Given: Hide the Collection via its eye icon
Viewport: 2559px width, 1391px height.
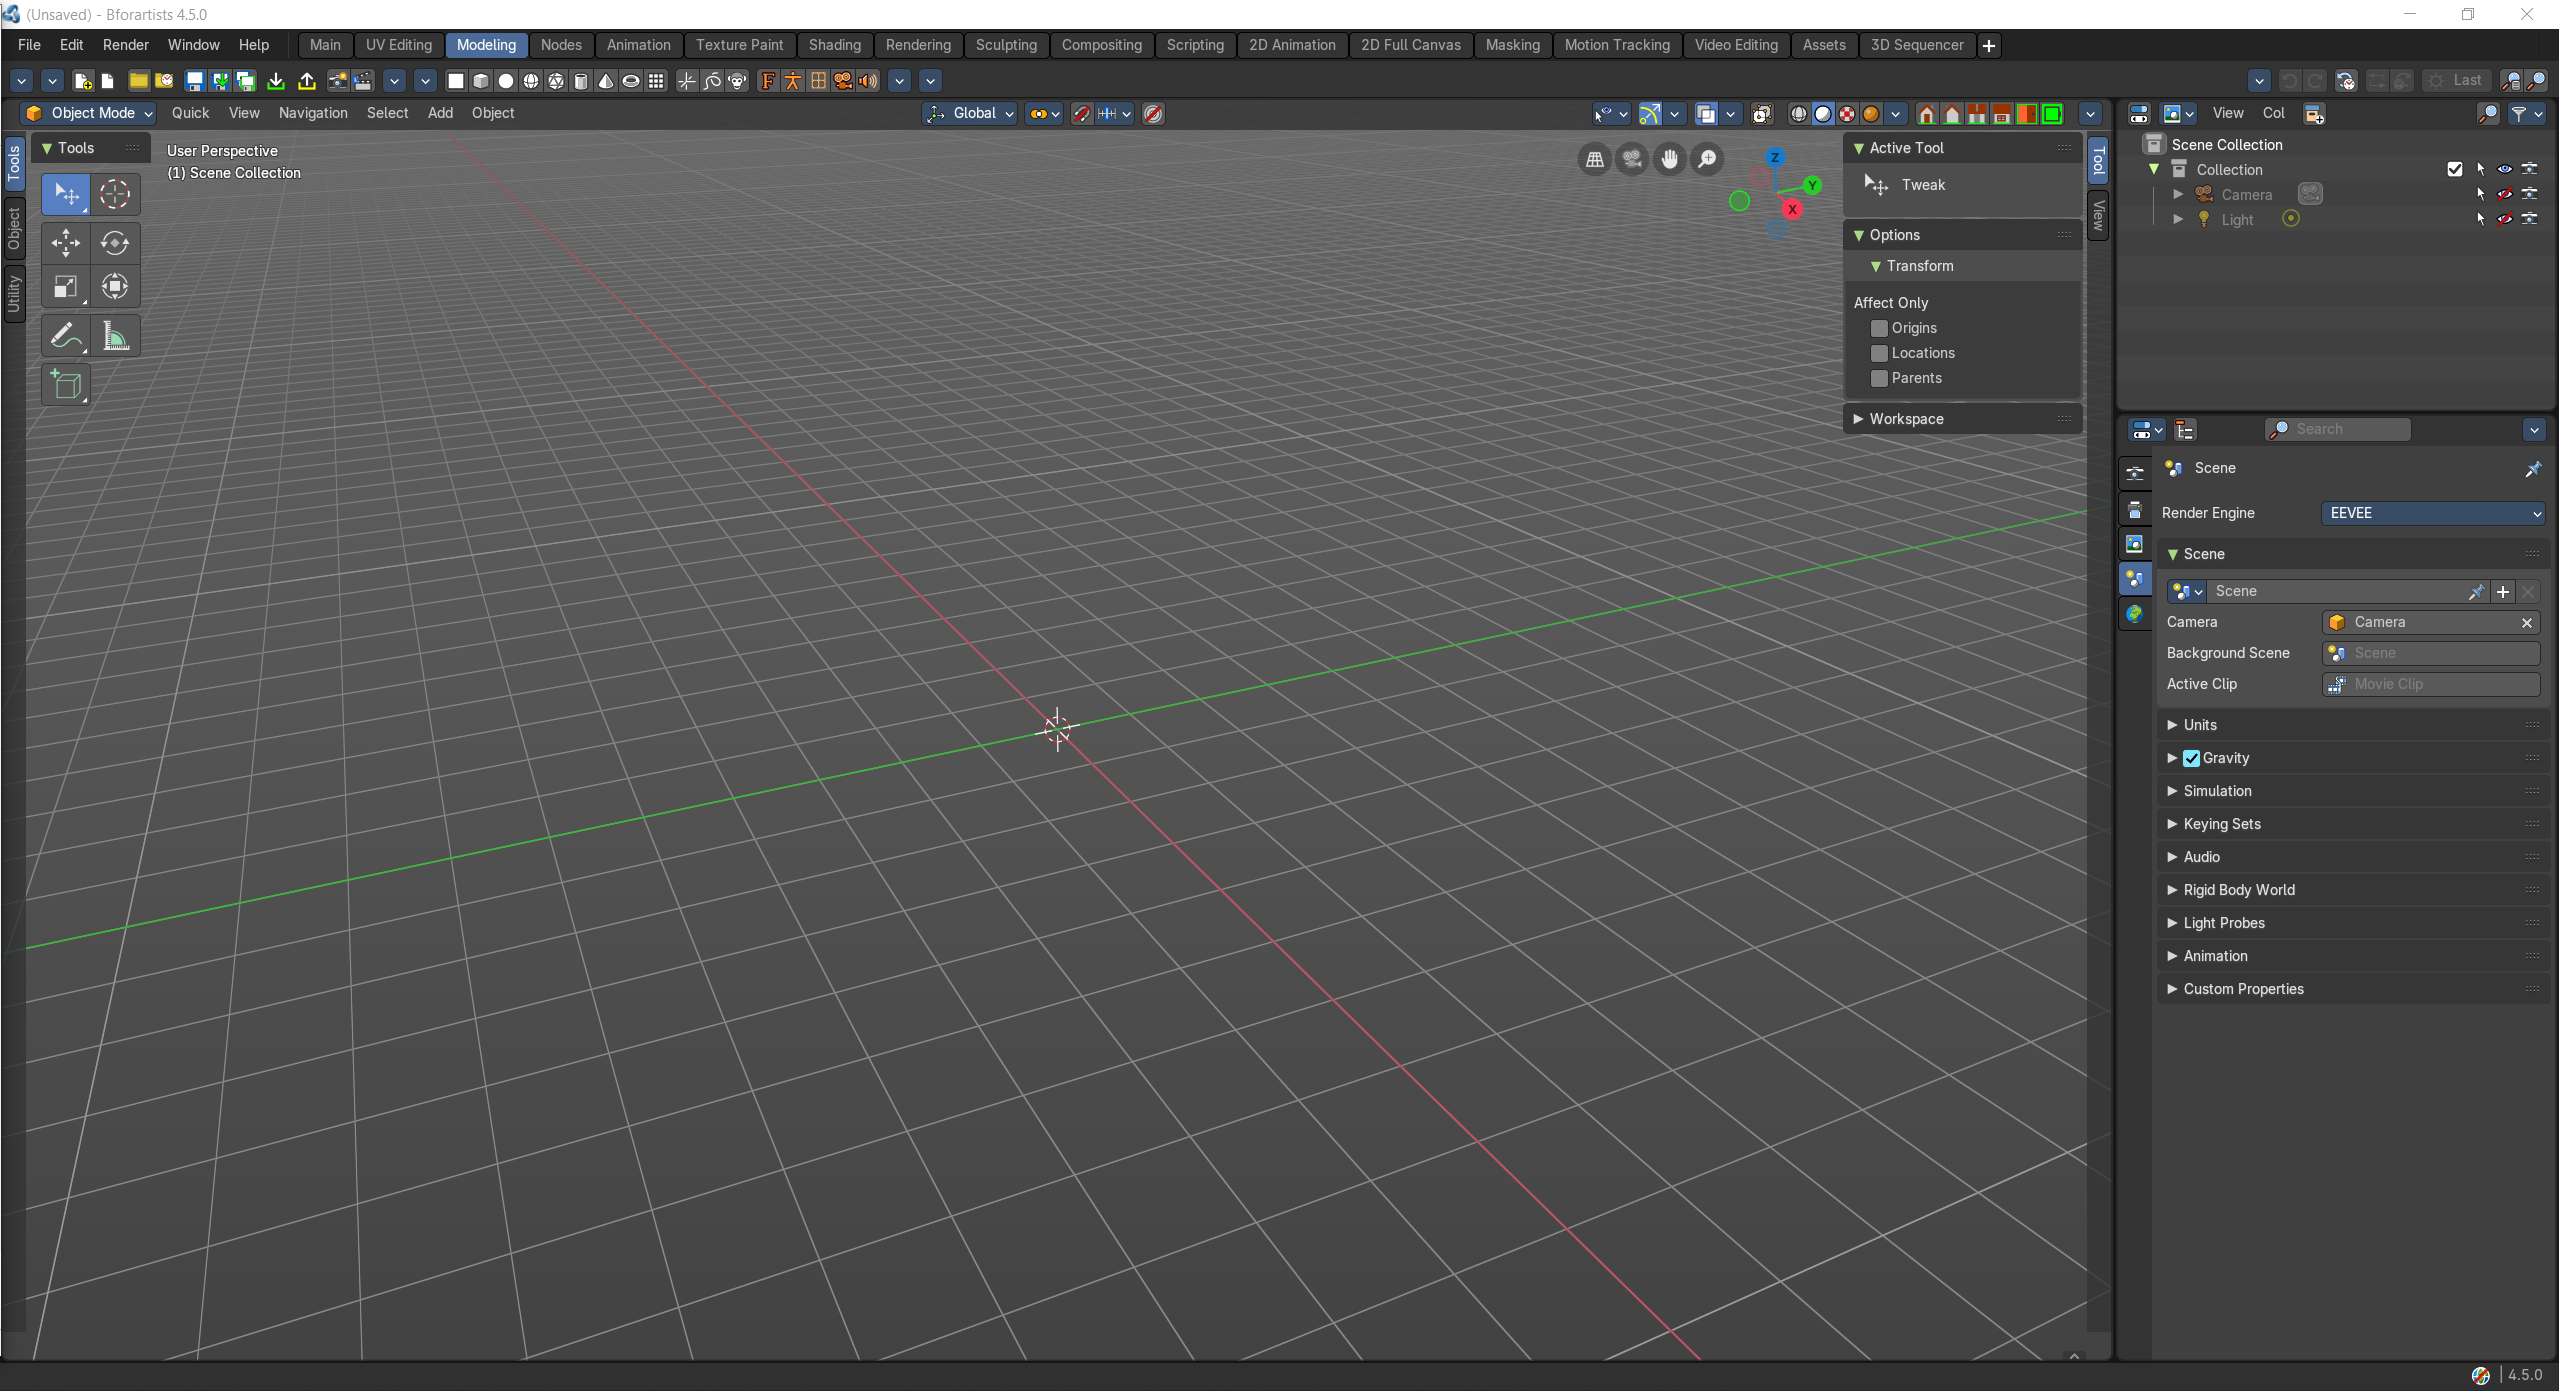Looking at the screenshot, I should point(2505,169).
